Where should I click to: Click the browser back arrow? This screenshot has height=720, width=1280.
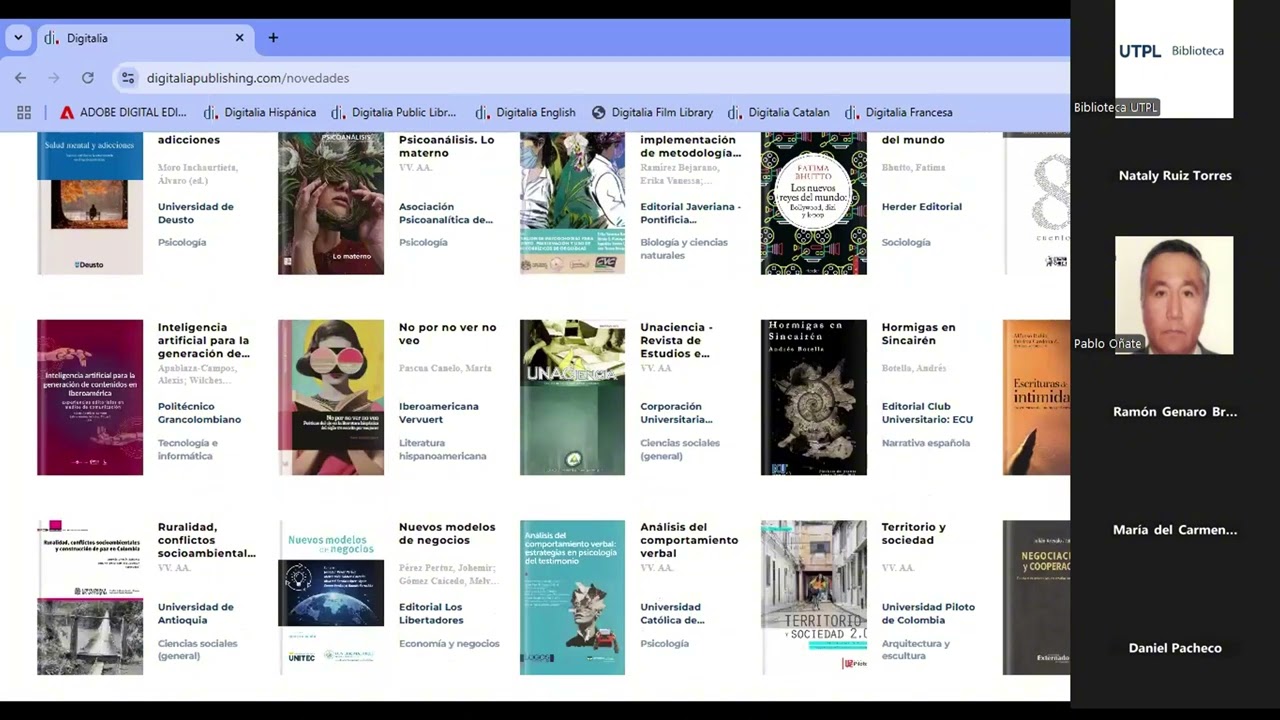coord(20,78)
